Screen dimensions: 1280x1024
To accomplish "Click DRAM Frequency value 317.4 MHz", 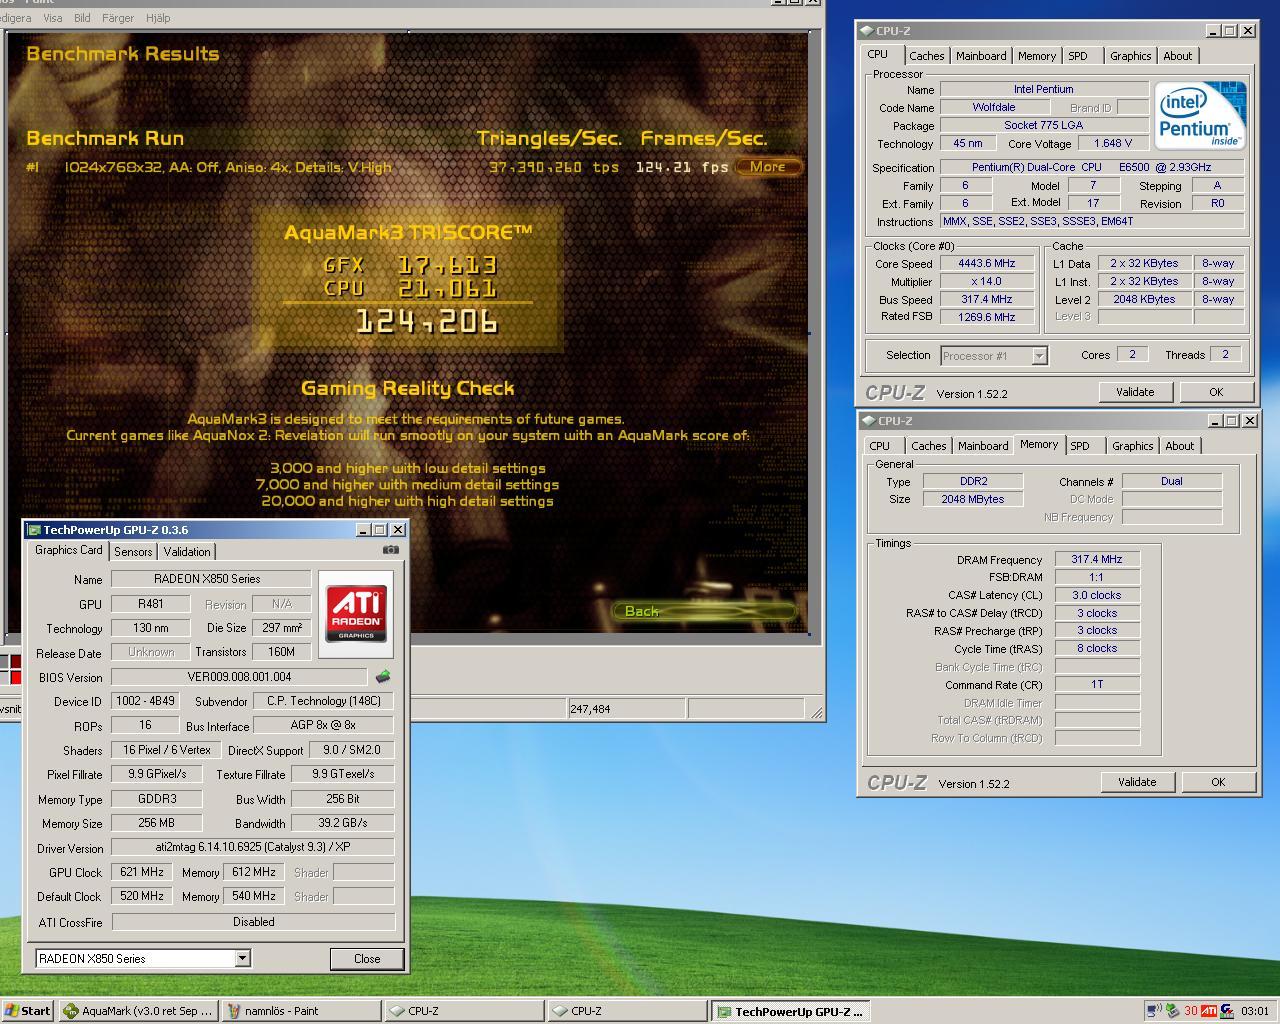I will point(1096,560).
